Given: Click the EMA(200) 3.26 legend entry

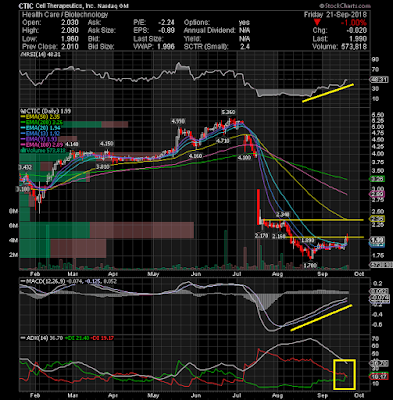Looking at the screenshot, I should [42, 123].
